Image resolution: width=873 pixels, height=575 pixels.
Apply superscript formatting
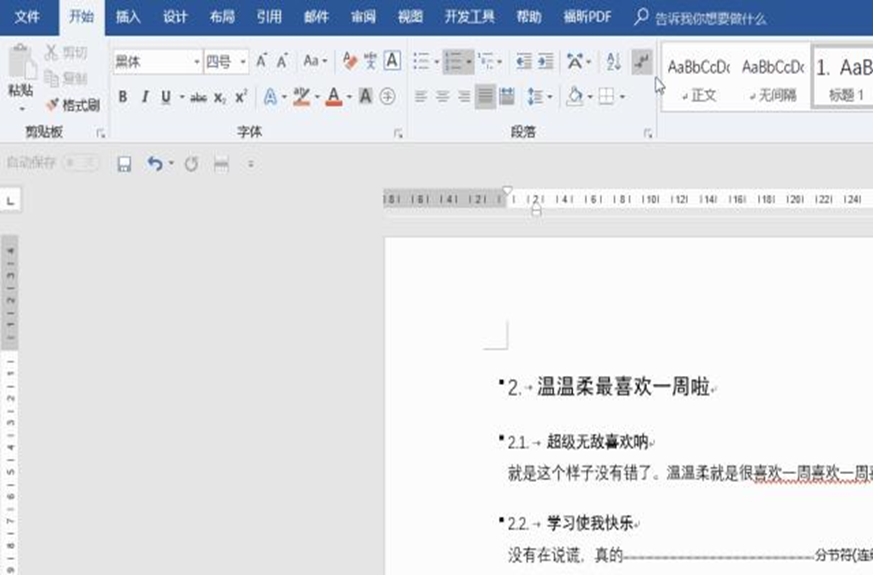[x=241, y=97]
